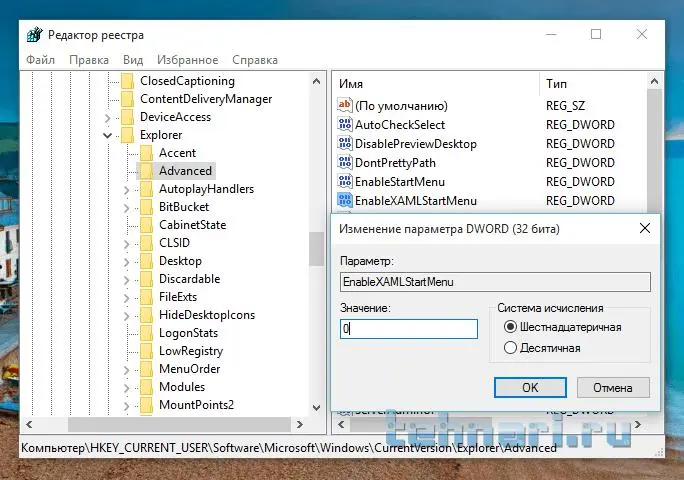
Task: Select the MountPoints2 tree item
Action: pos(196,405)
